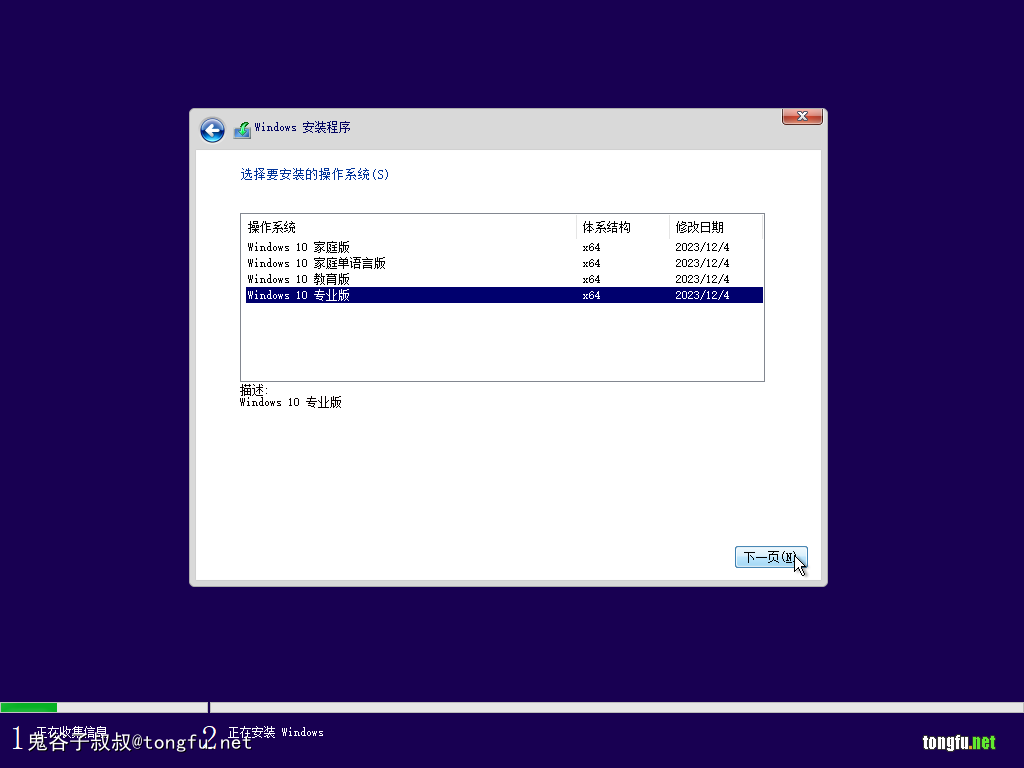The height and width of the screenshot is (768, 1024).
Task: Click the 修改日期 column header
Action: click(699, 227)
